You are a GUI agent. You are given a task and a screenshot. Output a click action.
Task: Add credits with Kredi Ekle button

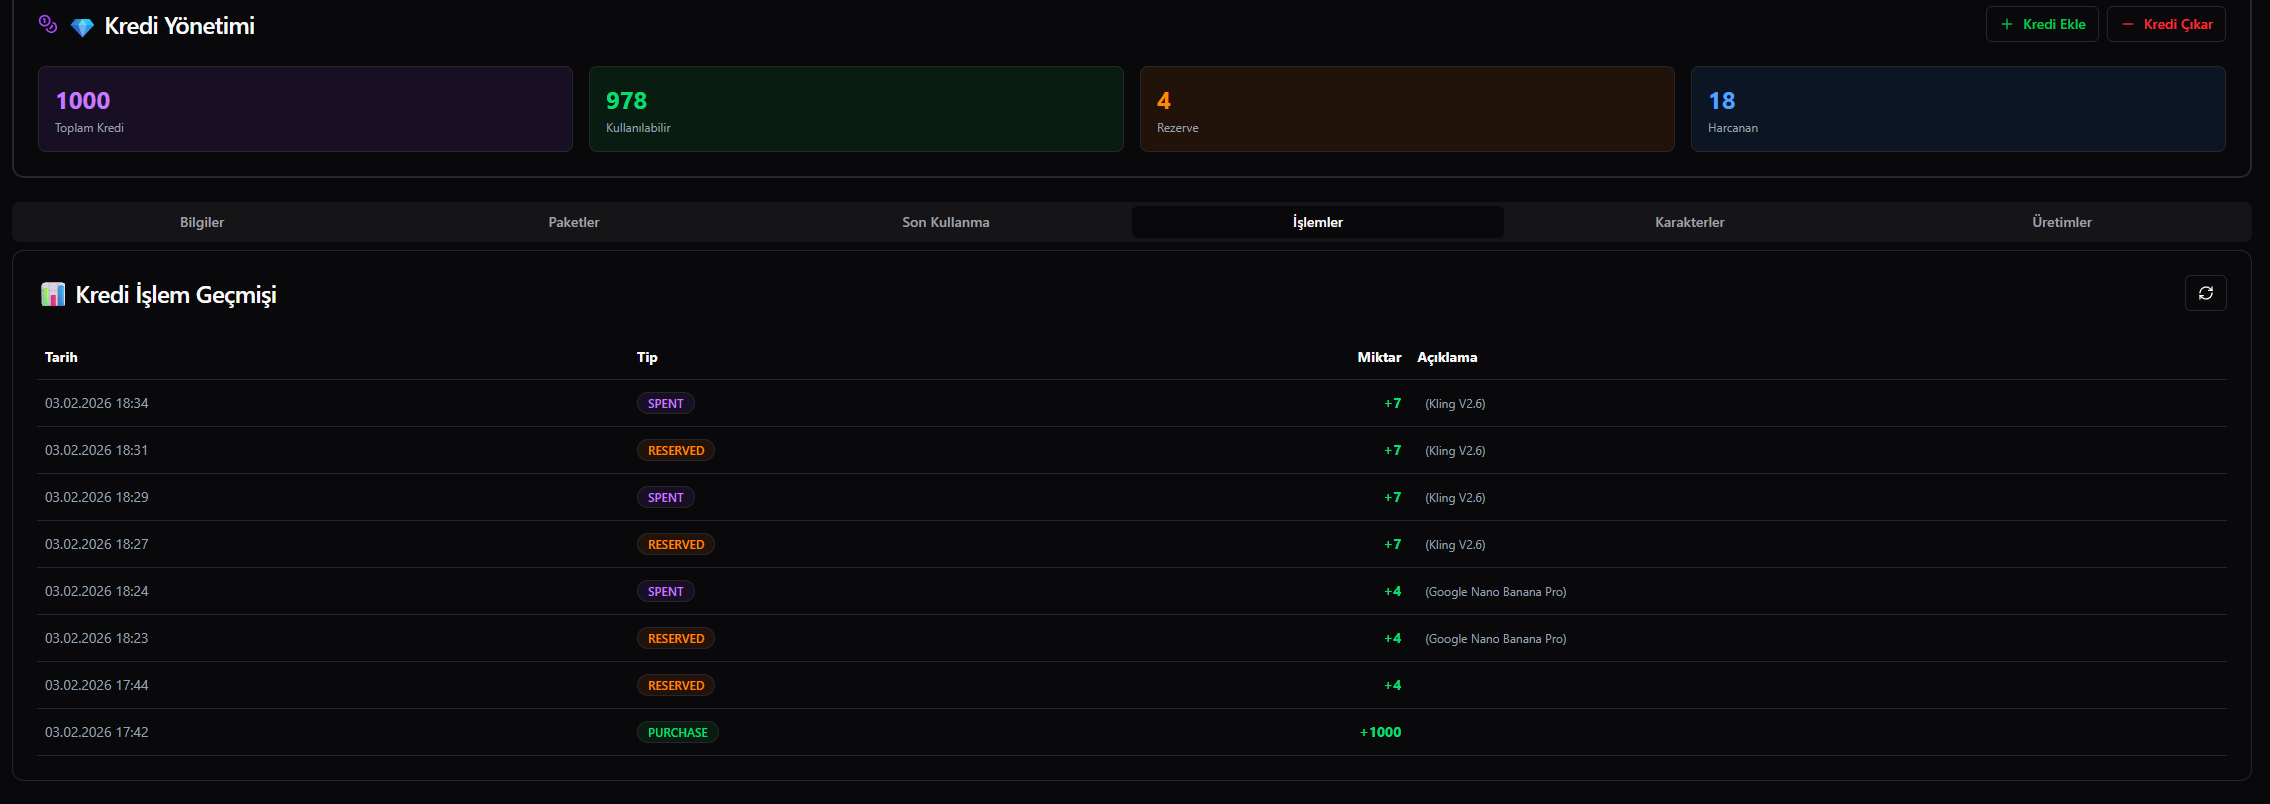pos(2041,24)
